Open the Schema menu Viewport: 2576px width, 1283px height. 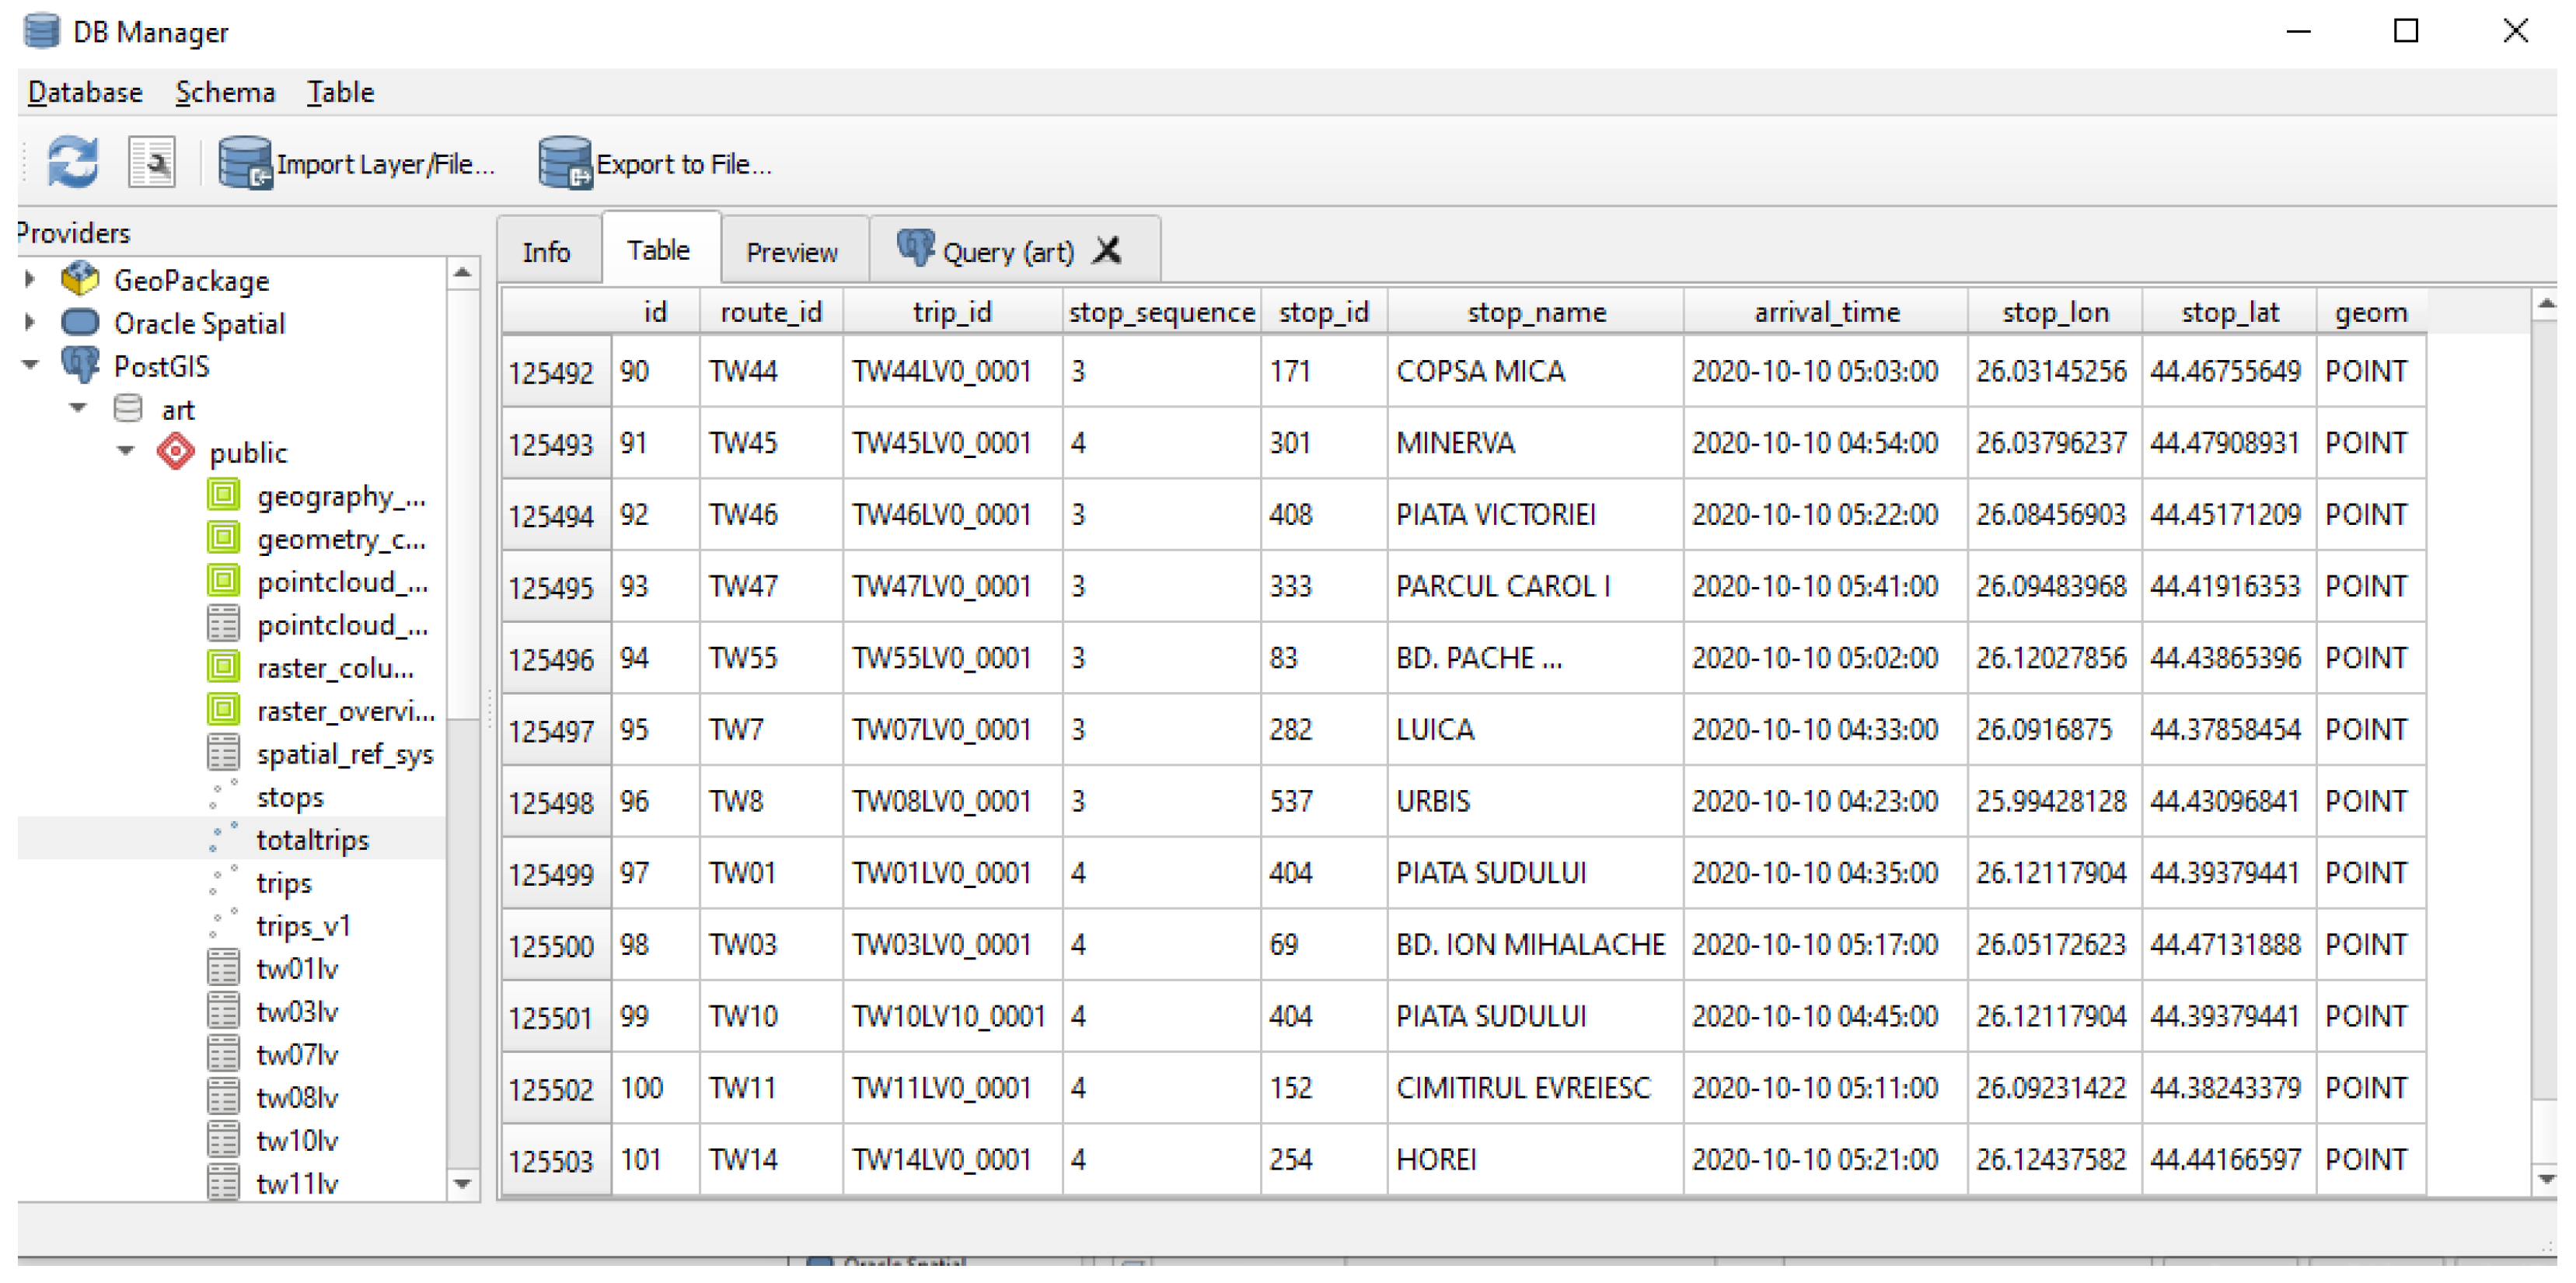(225, 92)
